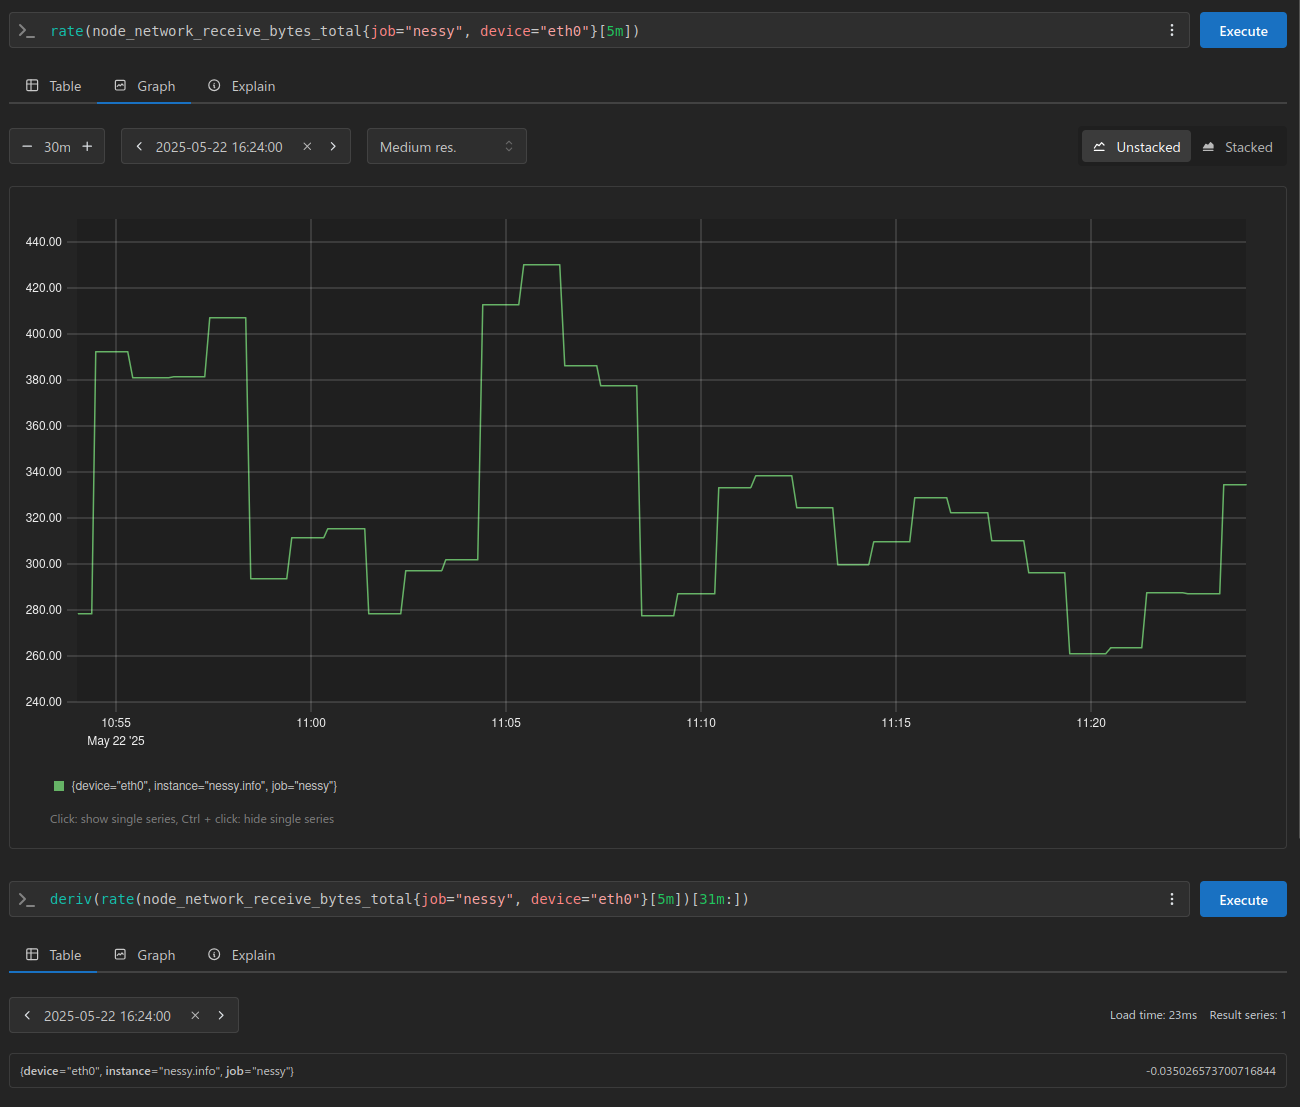
Task: Open the Explain tab of first panel
Action: point(241,87)
